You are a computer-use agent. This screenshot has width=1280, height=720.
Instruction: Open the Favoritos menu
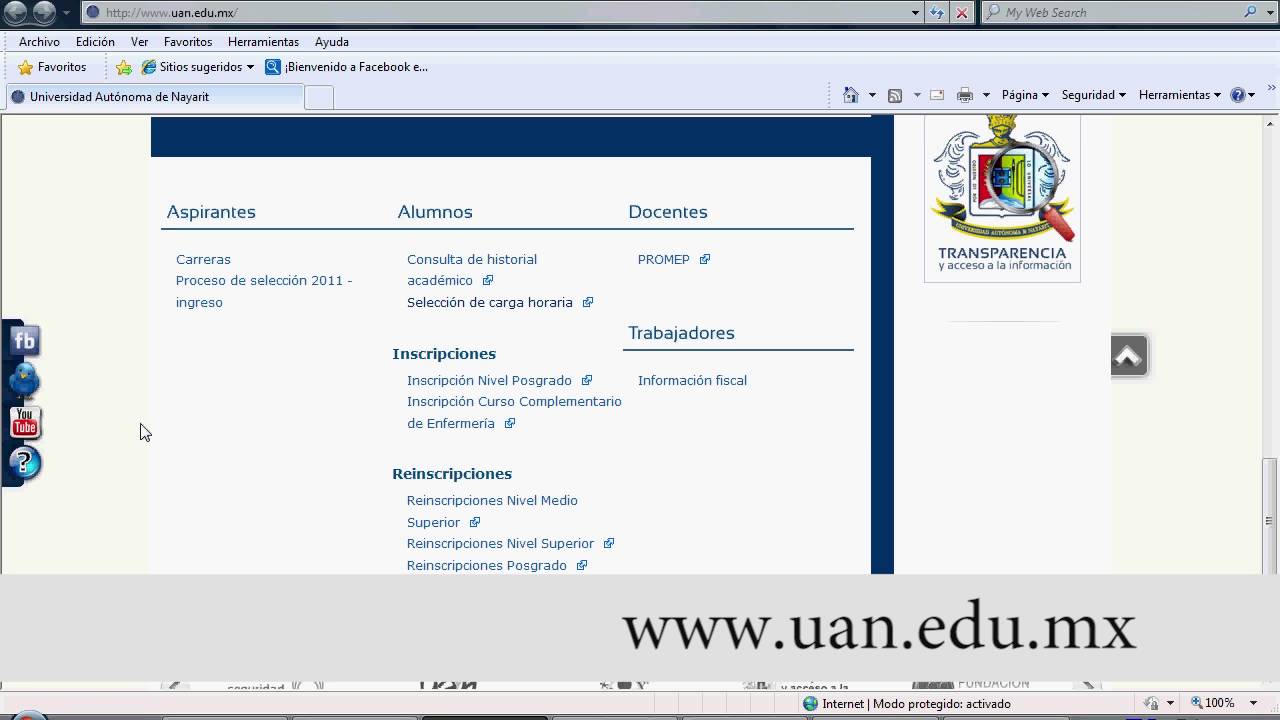click(x=188, y=42)
